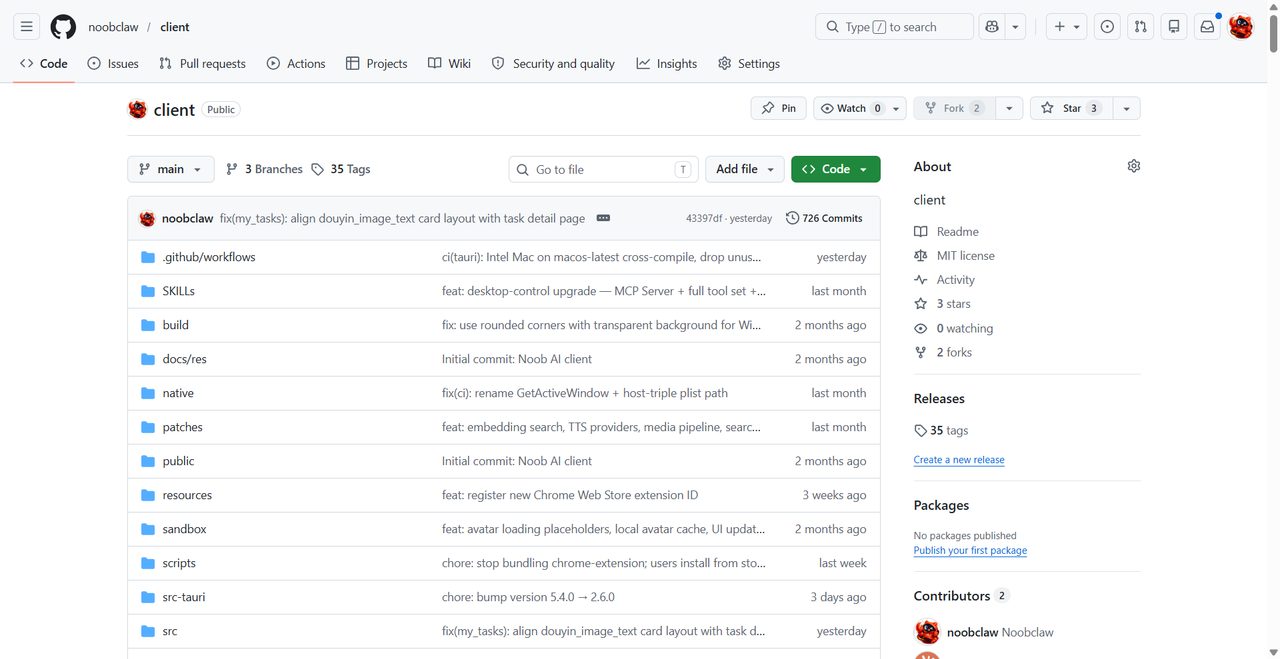The height and width of the screenshot is (659, 1280).
Task: Open 35 Tags link near branches
Action: point(341,169)
